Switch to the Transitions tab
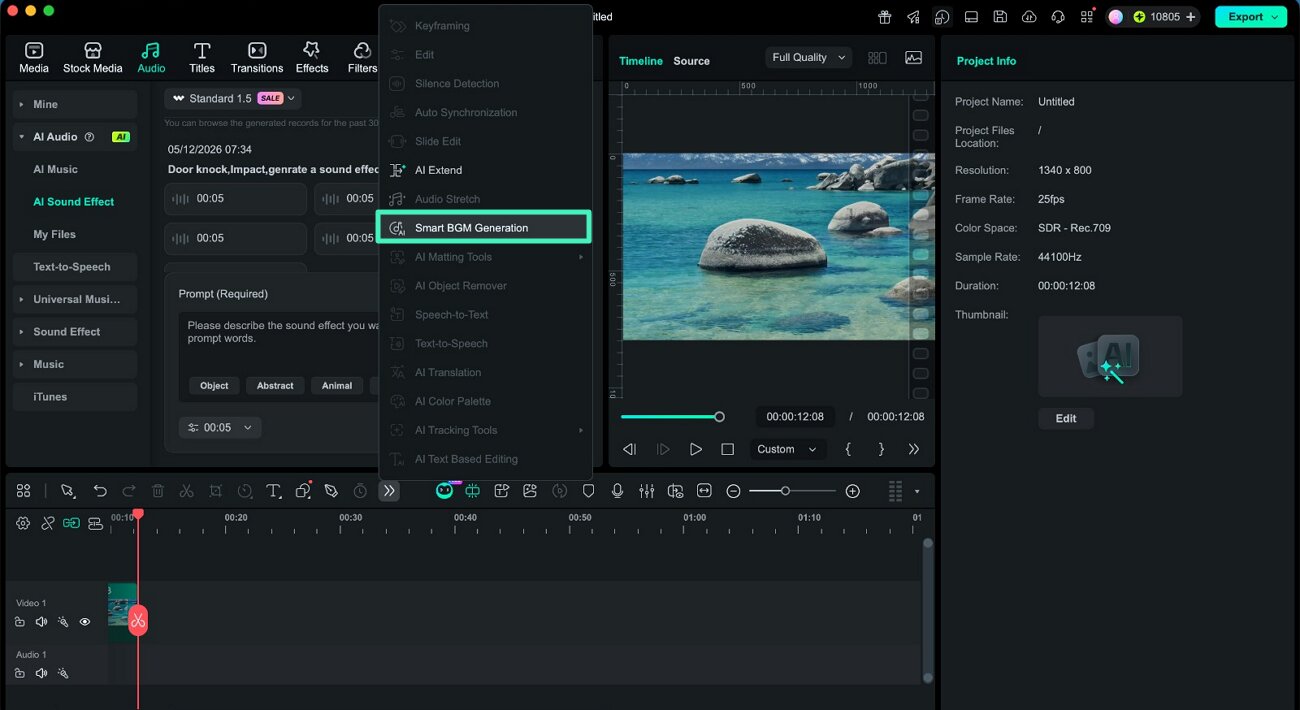 (257, 57)
